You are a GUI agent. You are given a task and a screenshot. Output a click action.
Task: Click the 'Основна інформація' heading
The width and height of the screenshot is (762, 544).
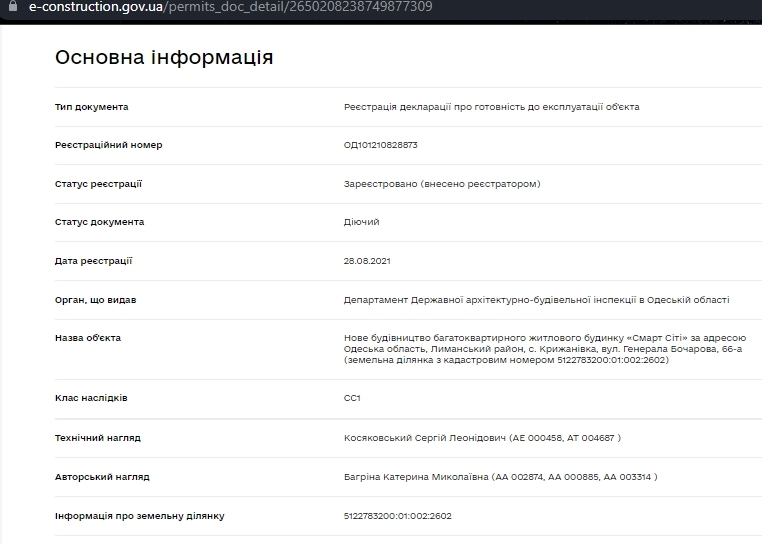(x=164, y=57)
